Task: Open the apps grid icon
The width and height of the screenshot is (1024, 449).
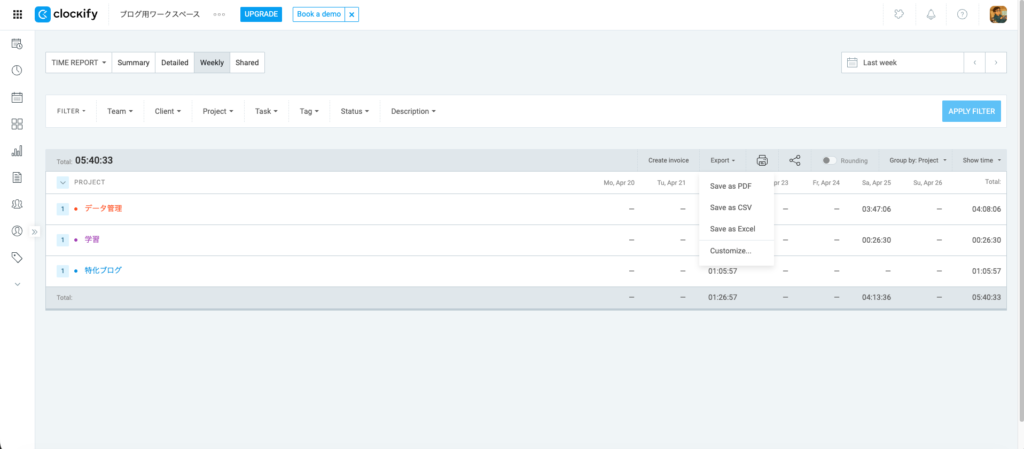Action: coord(17,15)
